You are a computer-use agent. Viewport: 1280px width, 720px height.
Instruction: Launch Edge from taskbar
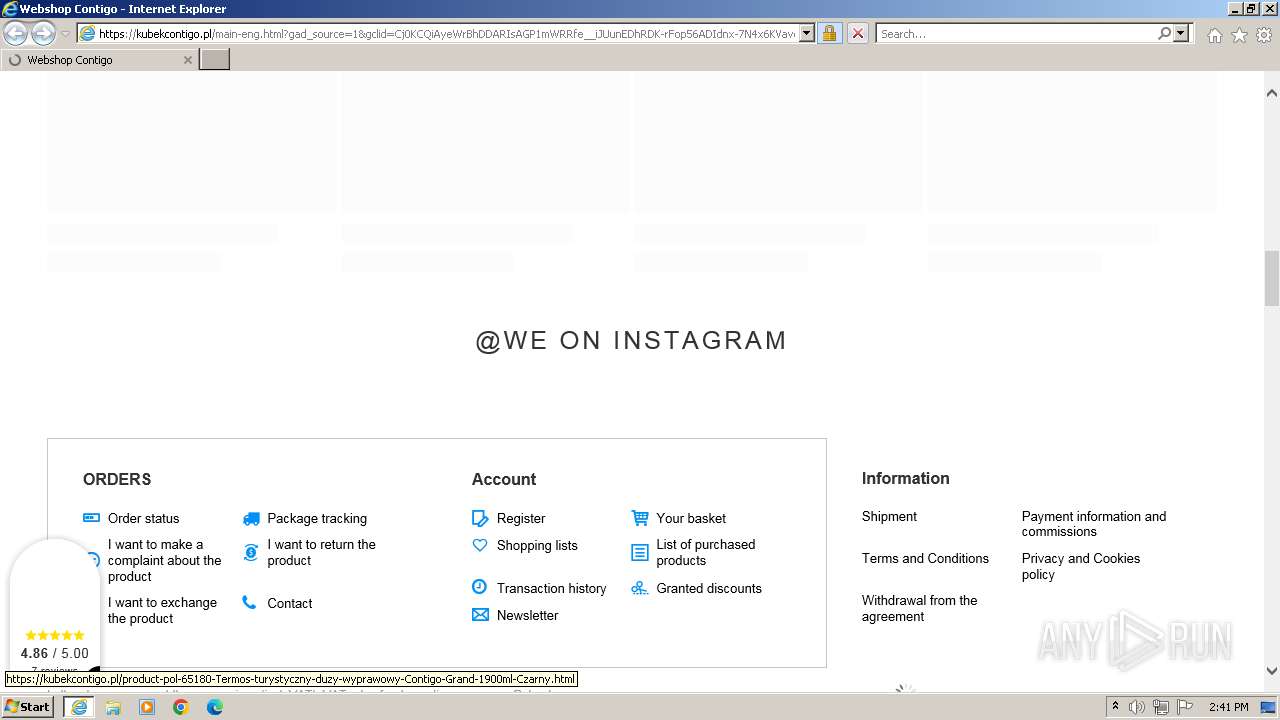coord(215,707)
